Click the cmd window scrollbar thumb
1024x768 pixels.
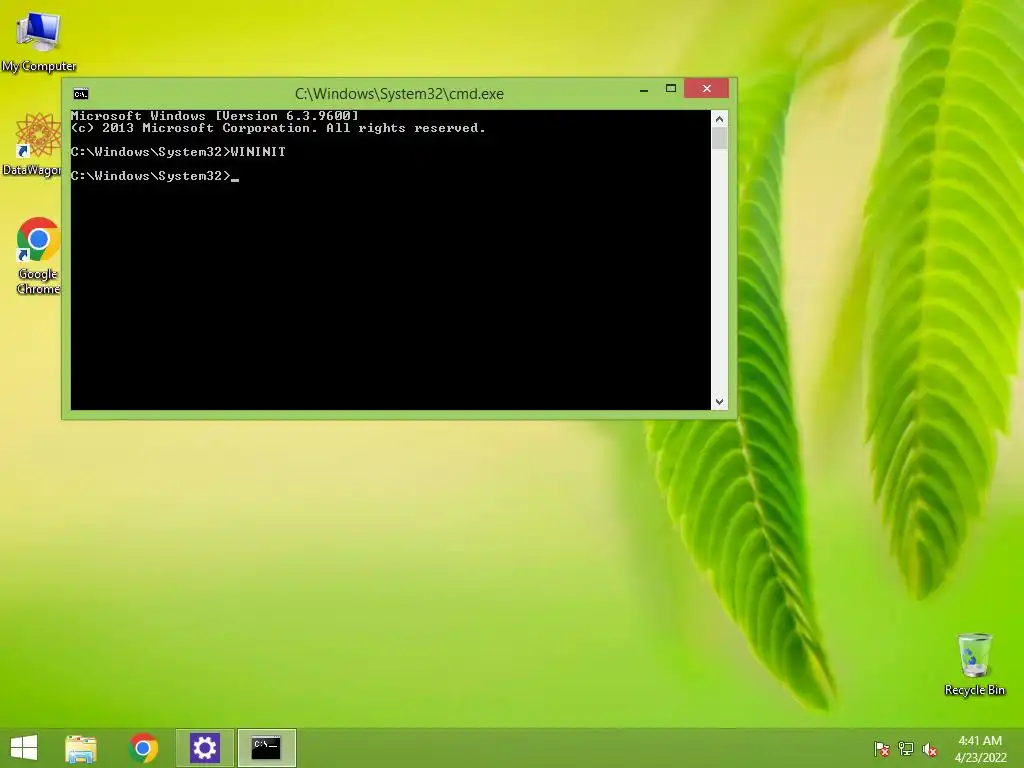pyautogui.click(x=719, y=138)
